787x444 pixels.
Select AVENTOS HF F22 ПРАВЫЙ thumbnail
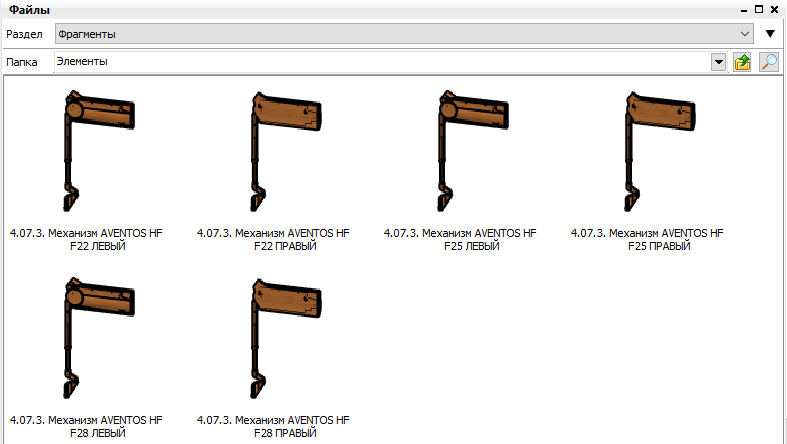(286, 151)
